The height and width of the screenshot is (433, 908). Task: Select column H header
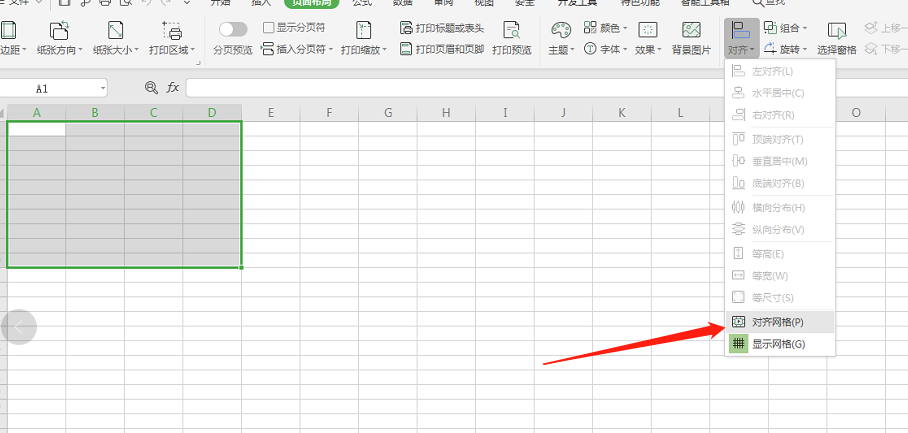pyautogui.click(x=446, y=113)
